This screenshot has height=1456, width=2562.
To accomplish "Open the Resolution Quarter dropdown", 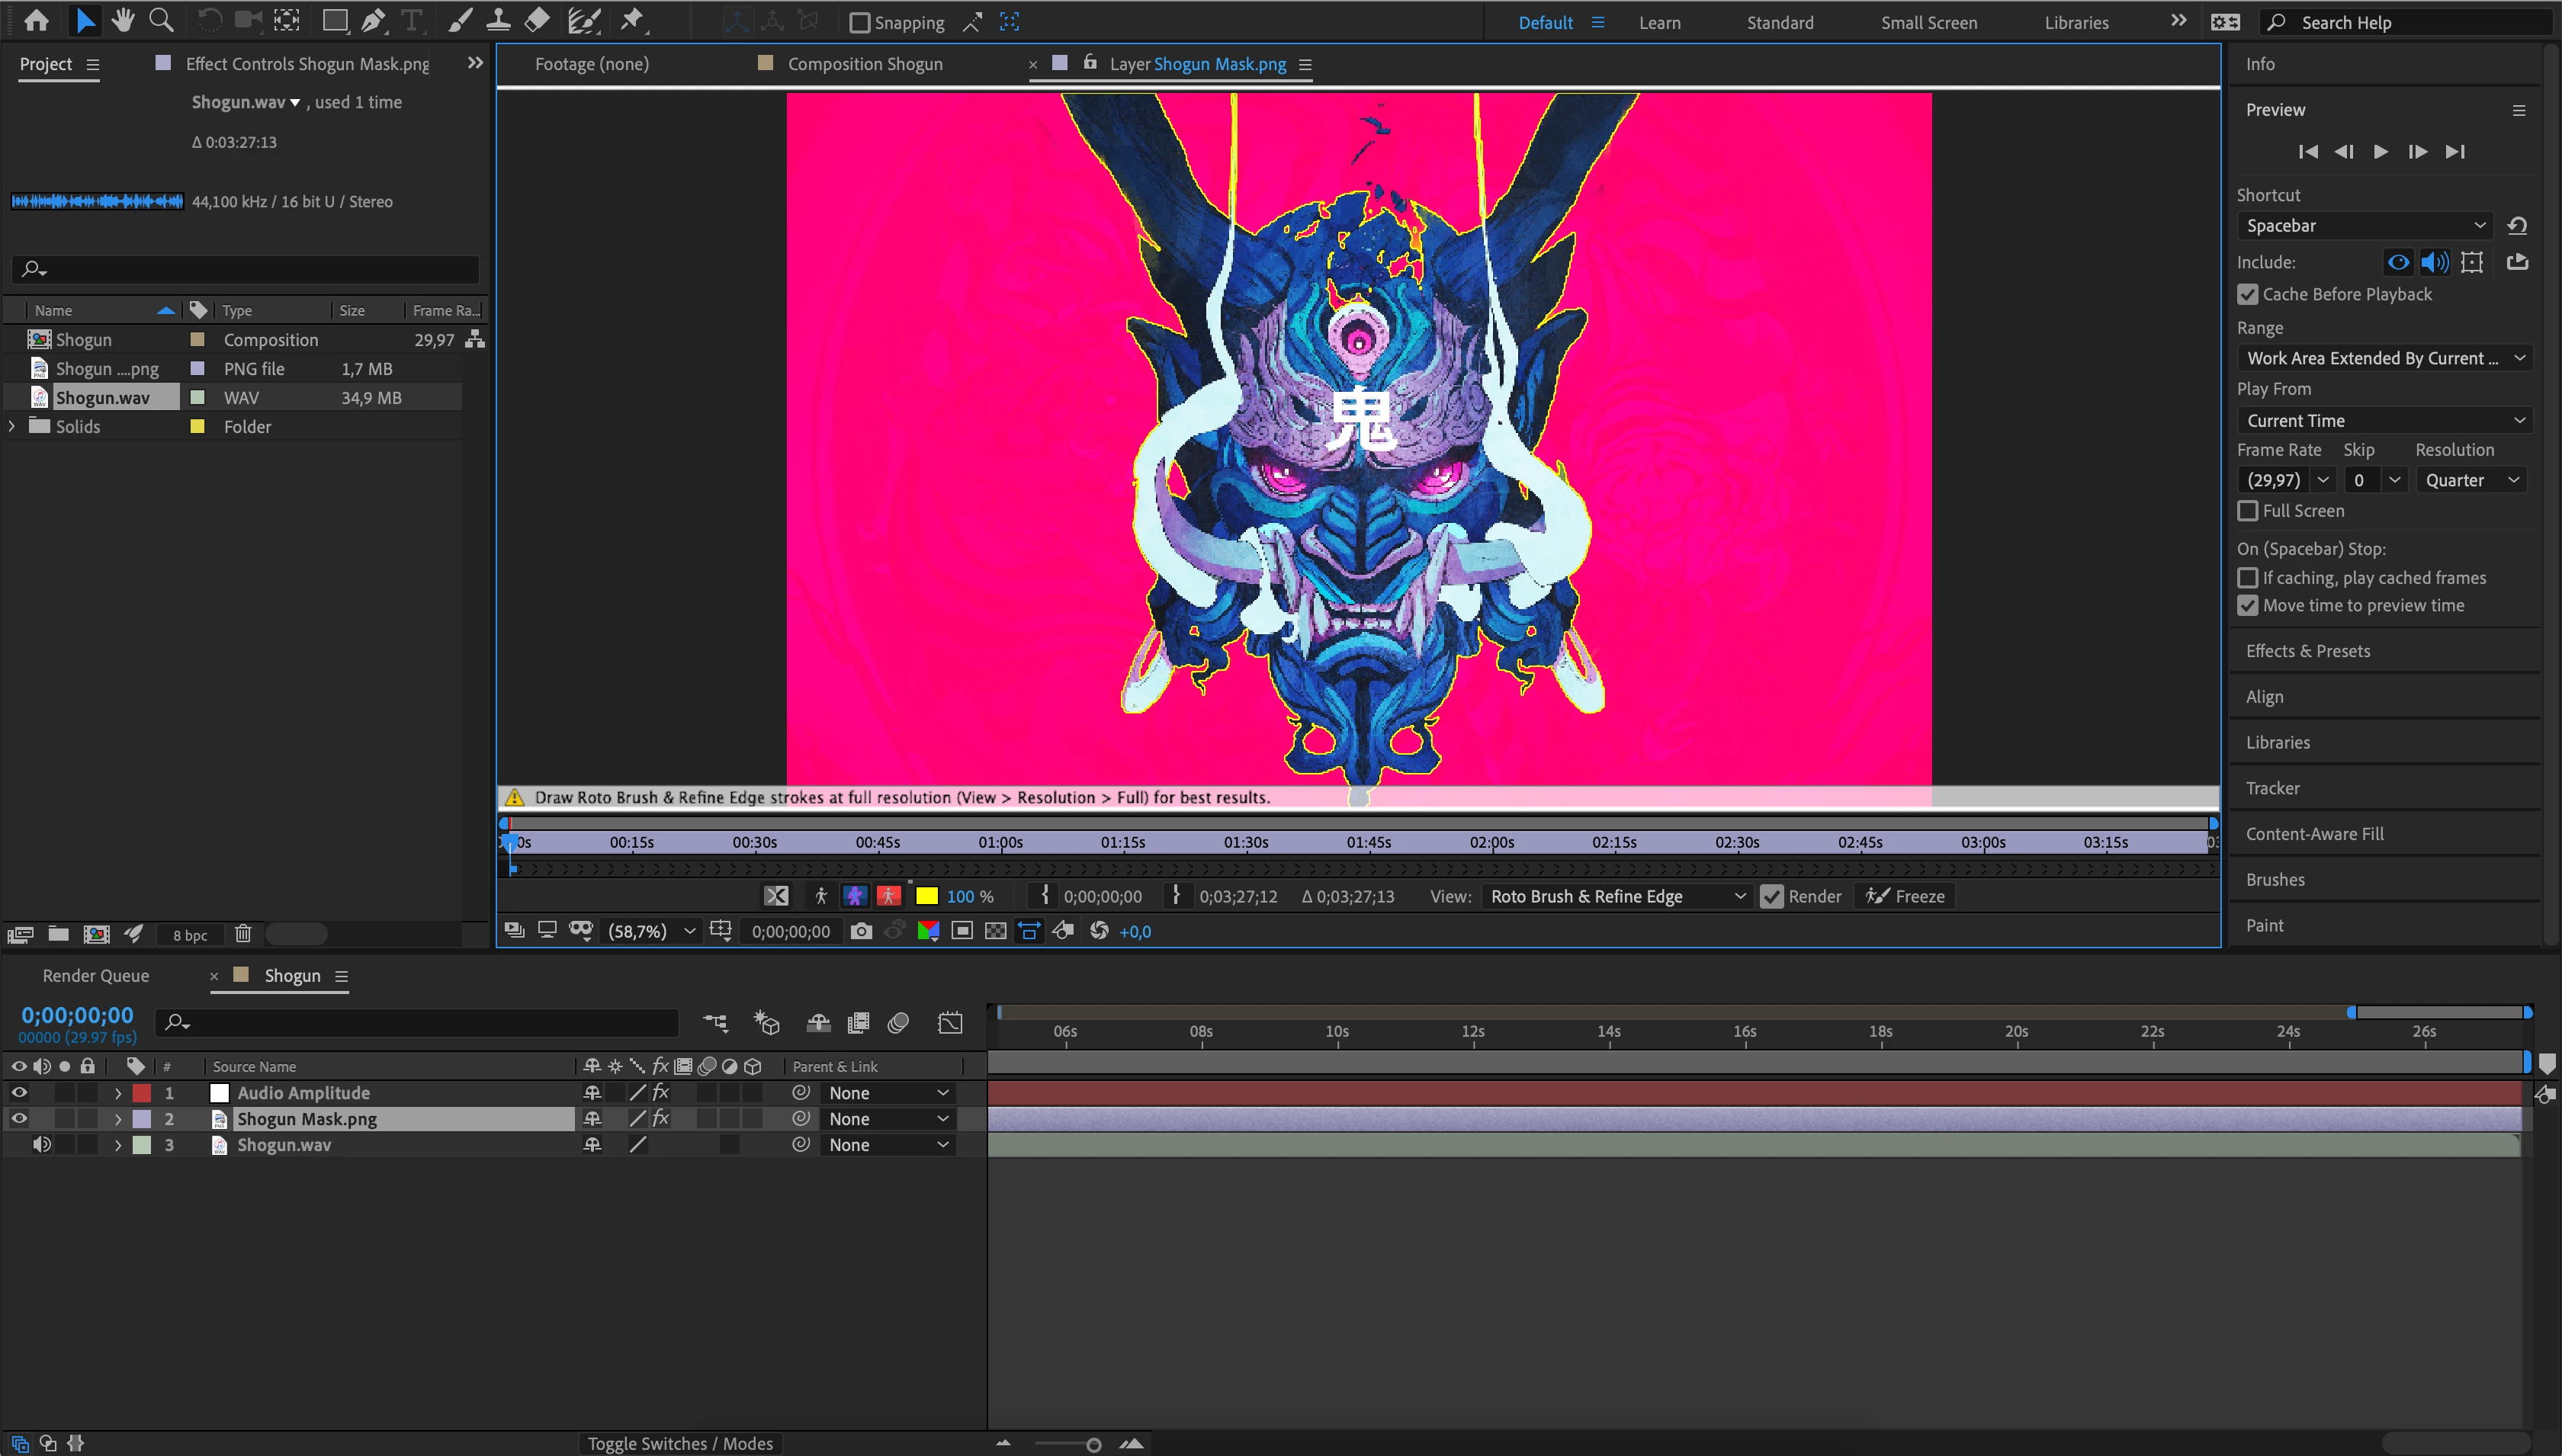I will pos(2471,480).
